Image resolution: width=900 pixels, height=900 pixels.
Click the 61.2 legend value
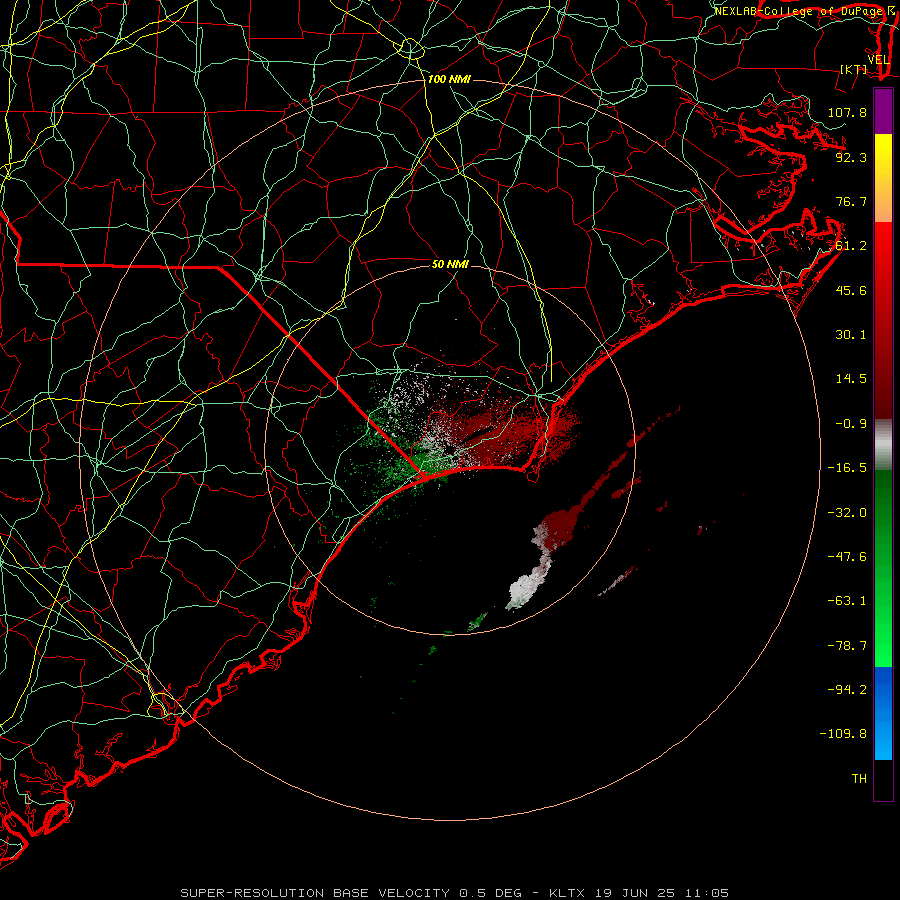coord(851,246)
